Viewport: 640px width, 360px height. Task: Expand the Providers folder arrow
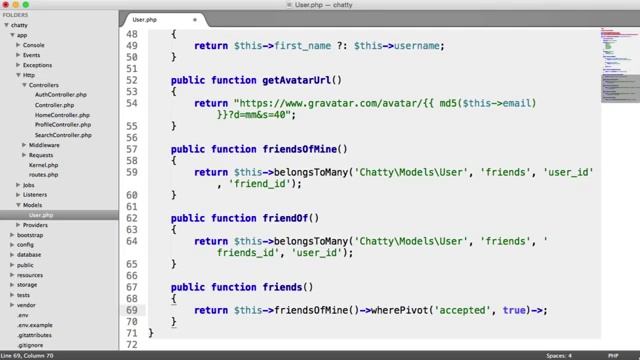[x=18, y=225]
